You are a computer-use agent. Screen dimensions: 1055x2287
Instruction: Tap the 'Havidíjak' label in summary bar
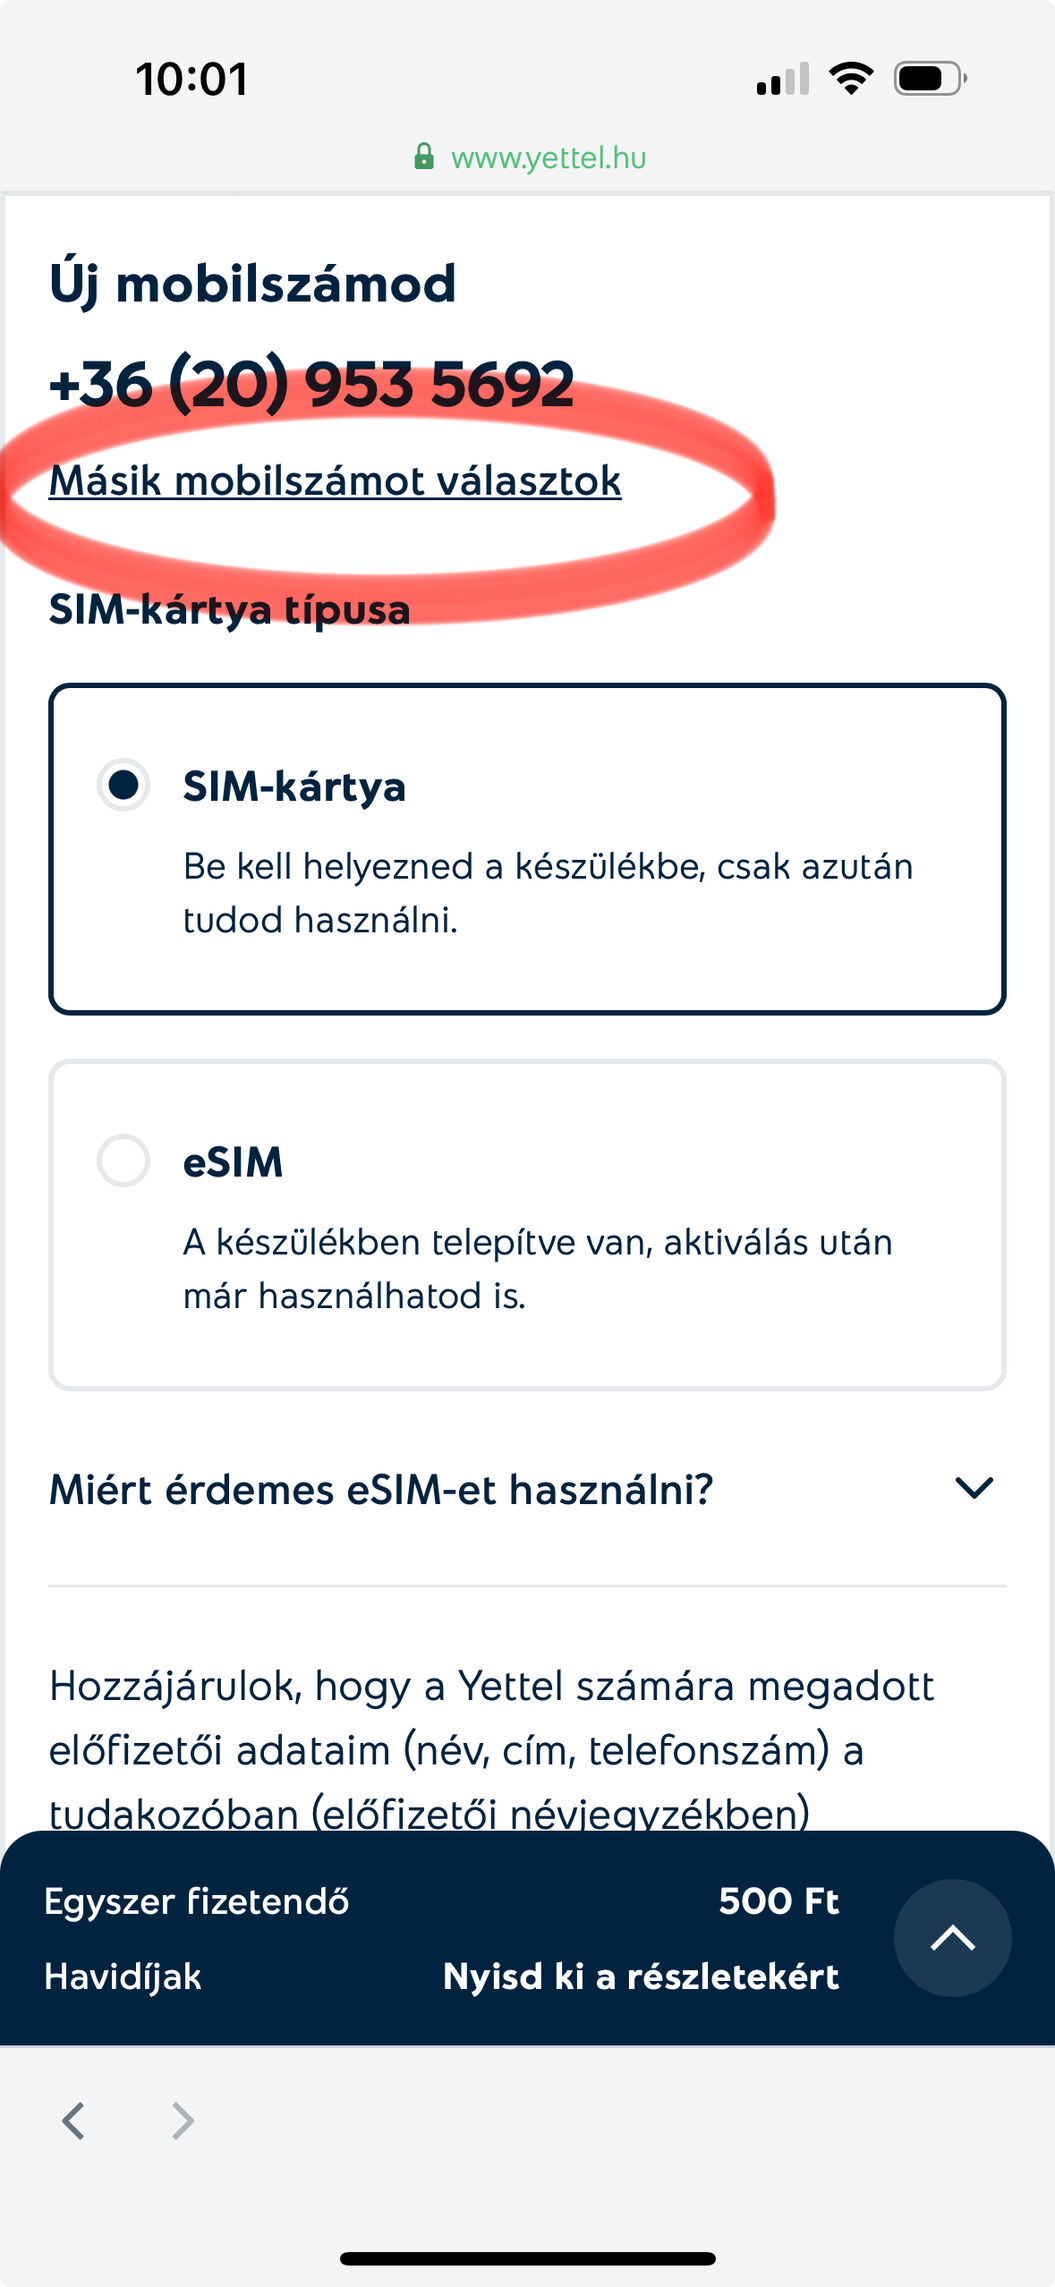click(x=123, y=1977)
